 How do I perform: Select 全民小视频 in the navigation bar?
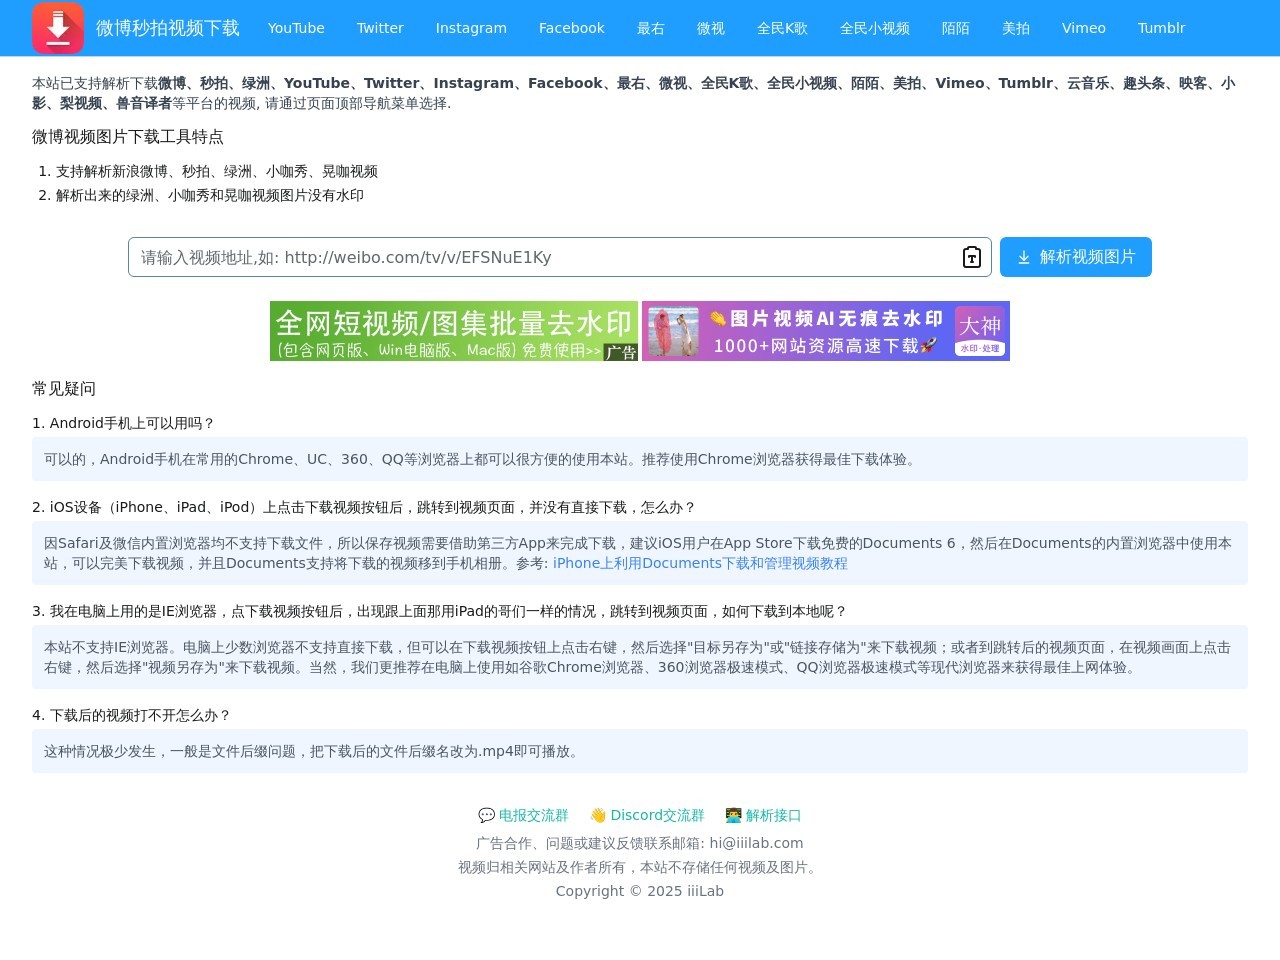pyautogui.click(x=874, y=28)
